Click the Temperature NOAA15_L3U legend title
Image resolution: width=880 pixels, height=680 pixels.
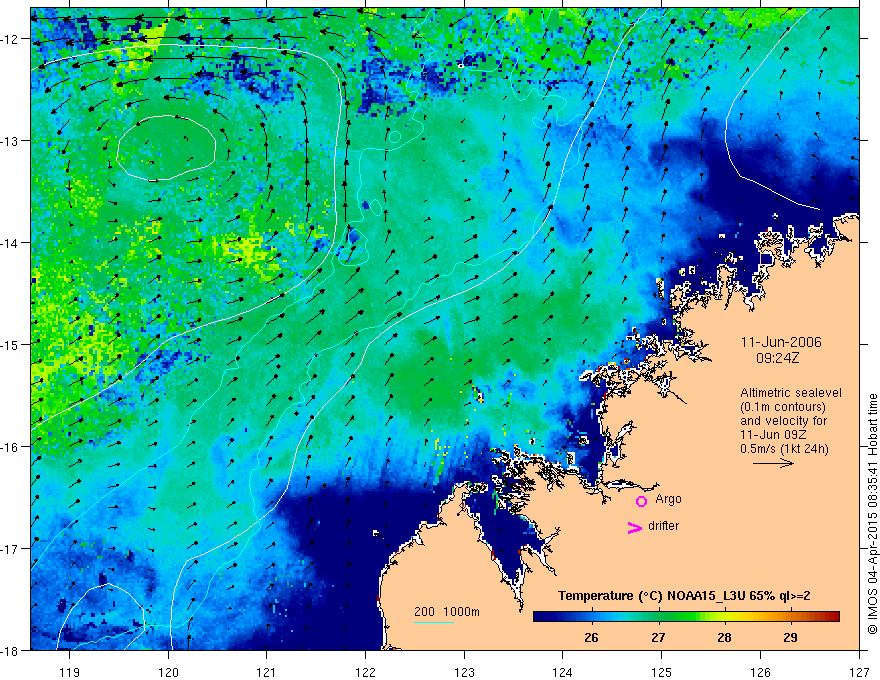(684, 596)
